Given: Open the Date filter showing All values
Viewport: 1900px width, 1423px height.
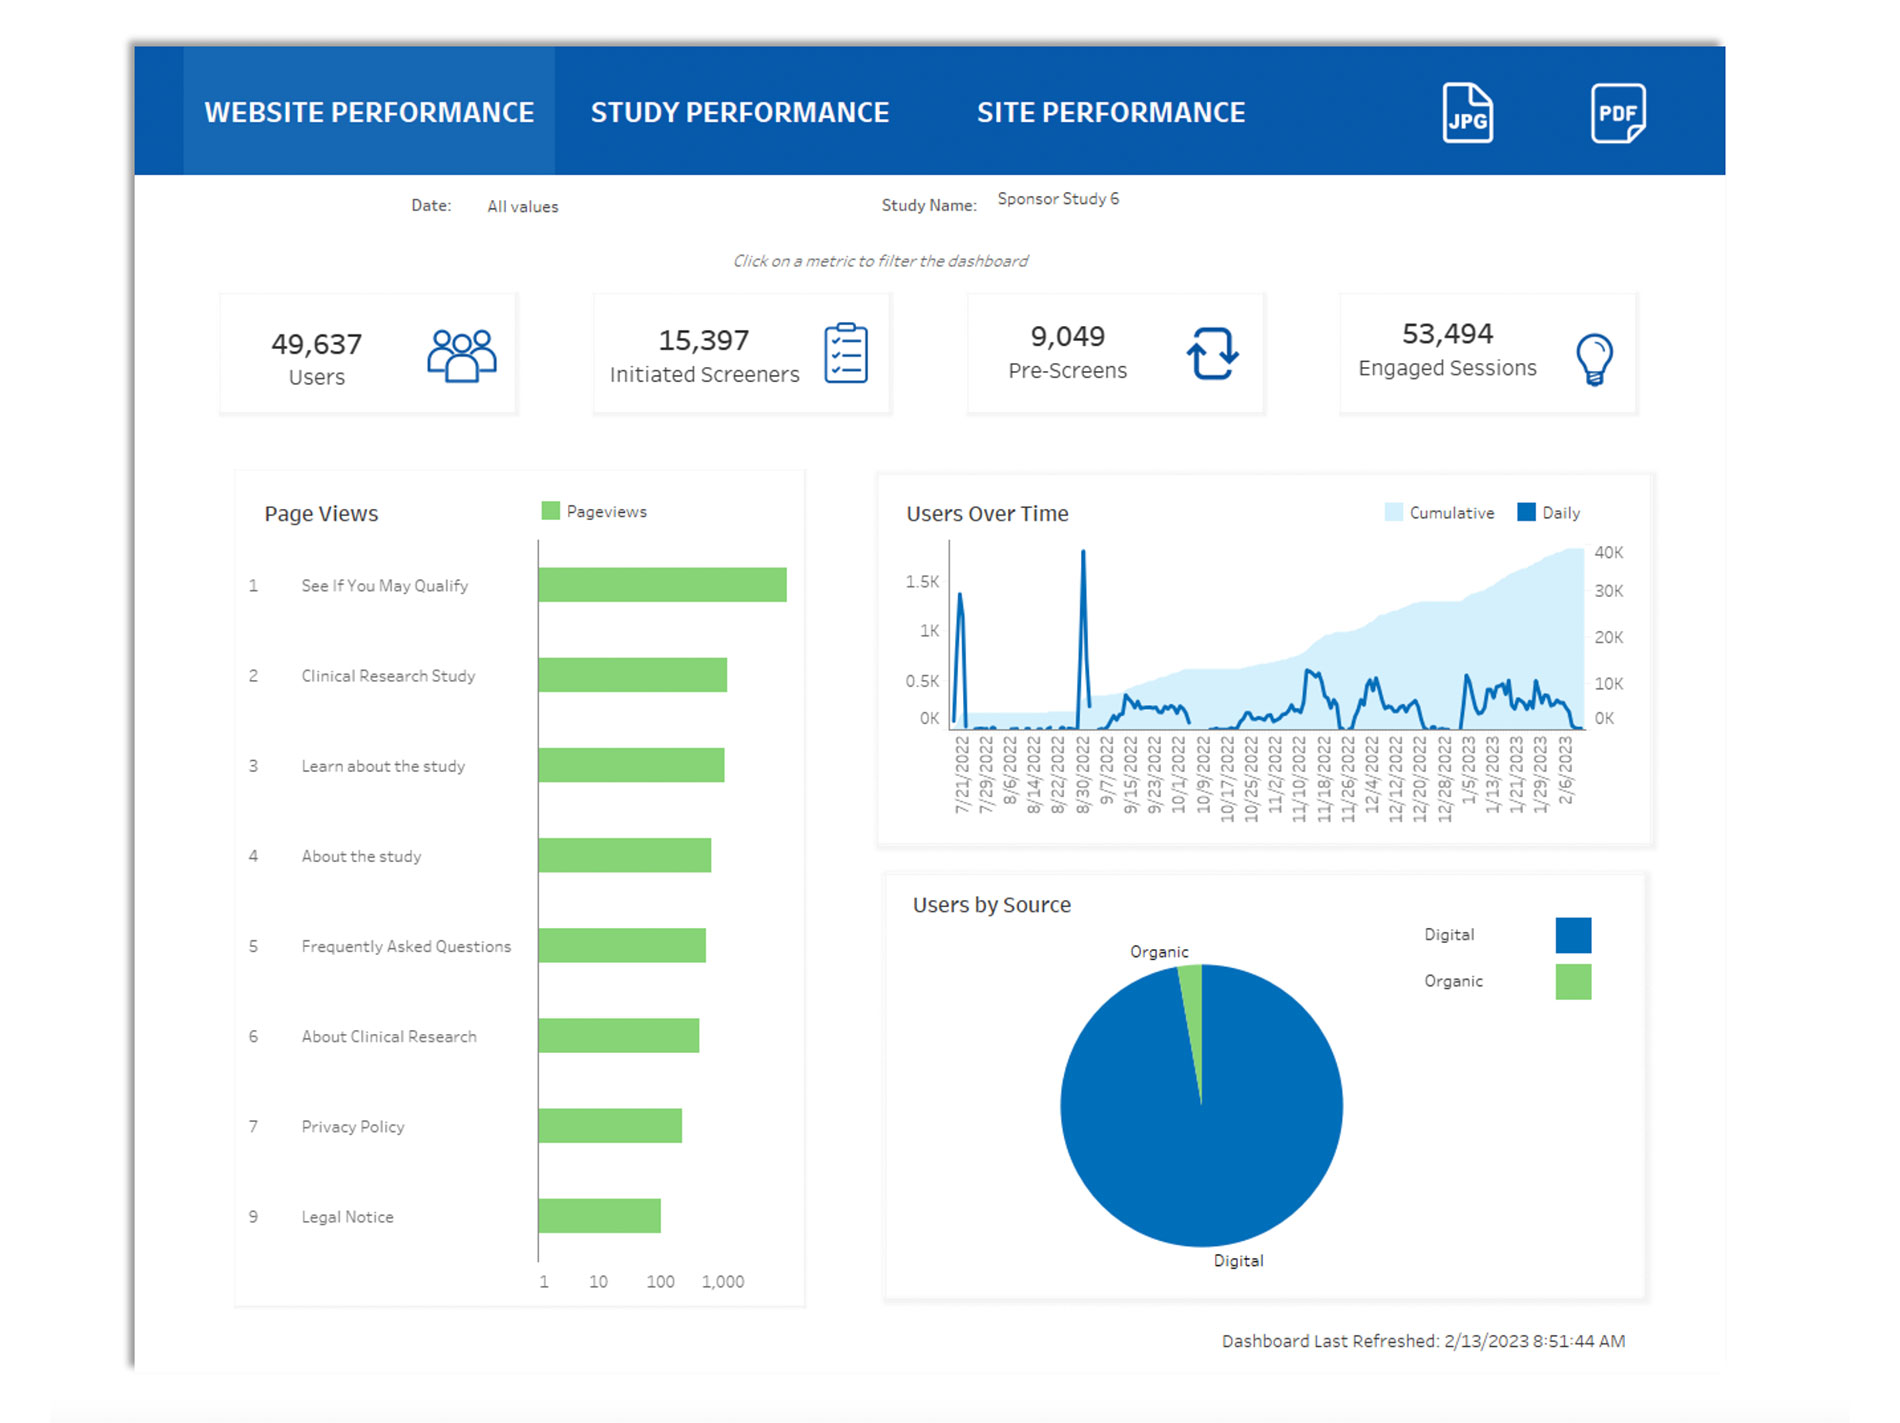Looking at the screenshot, I should (x=522, y=206).
